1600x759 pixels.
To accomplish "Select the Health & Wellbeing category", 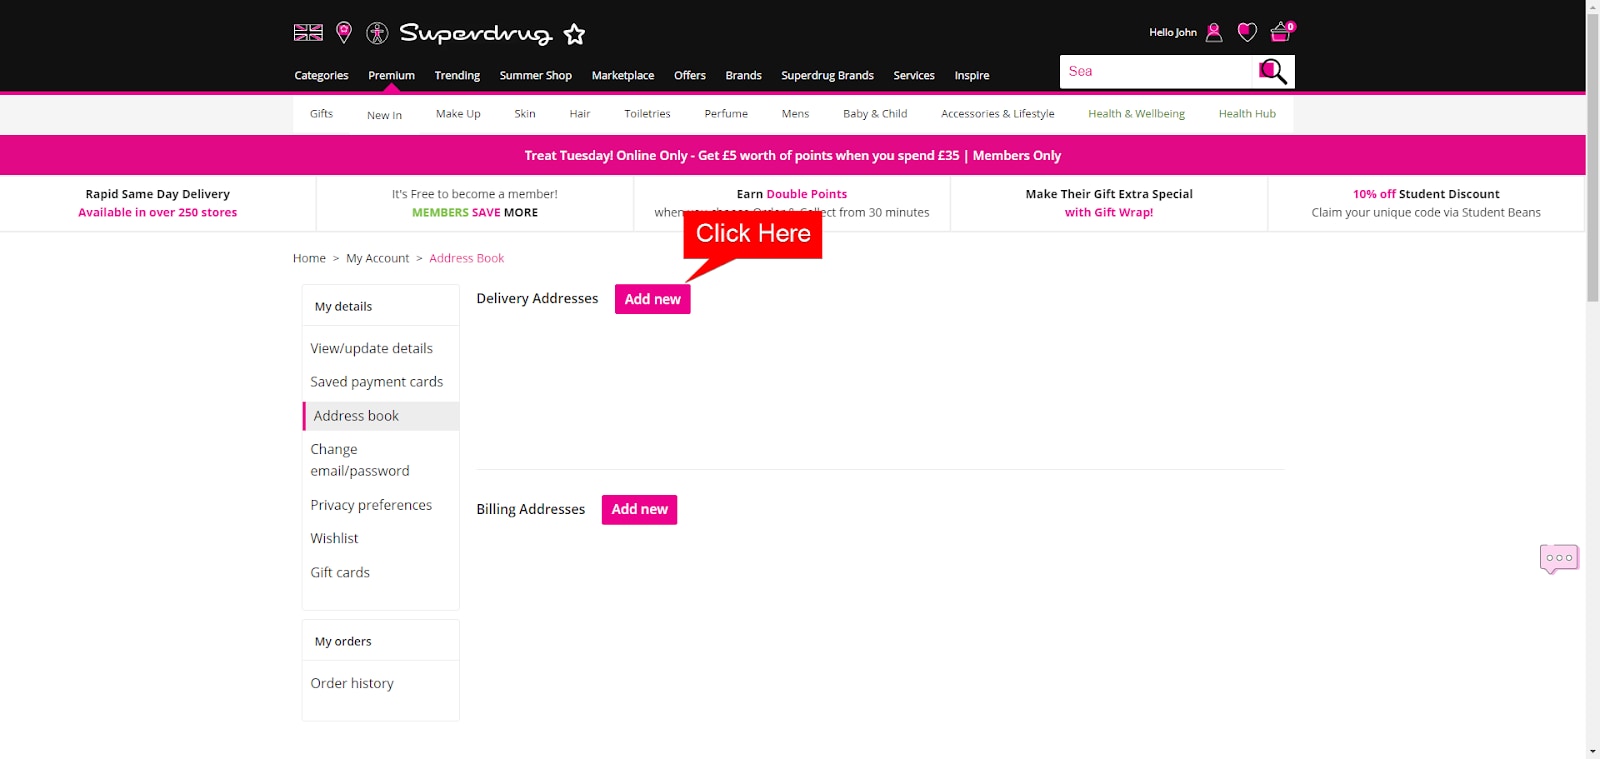I will click(x=1136, y=114).
